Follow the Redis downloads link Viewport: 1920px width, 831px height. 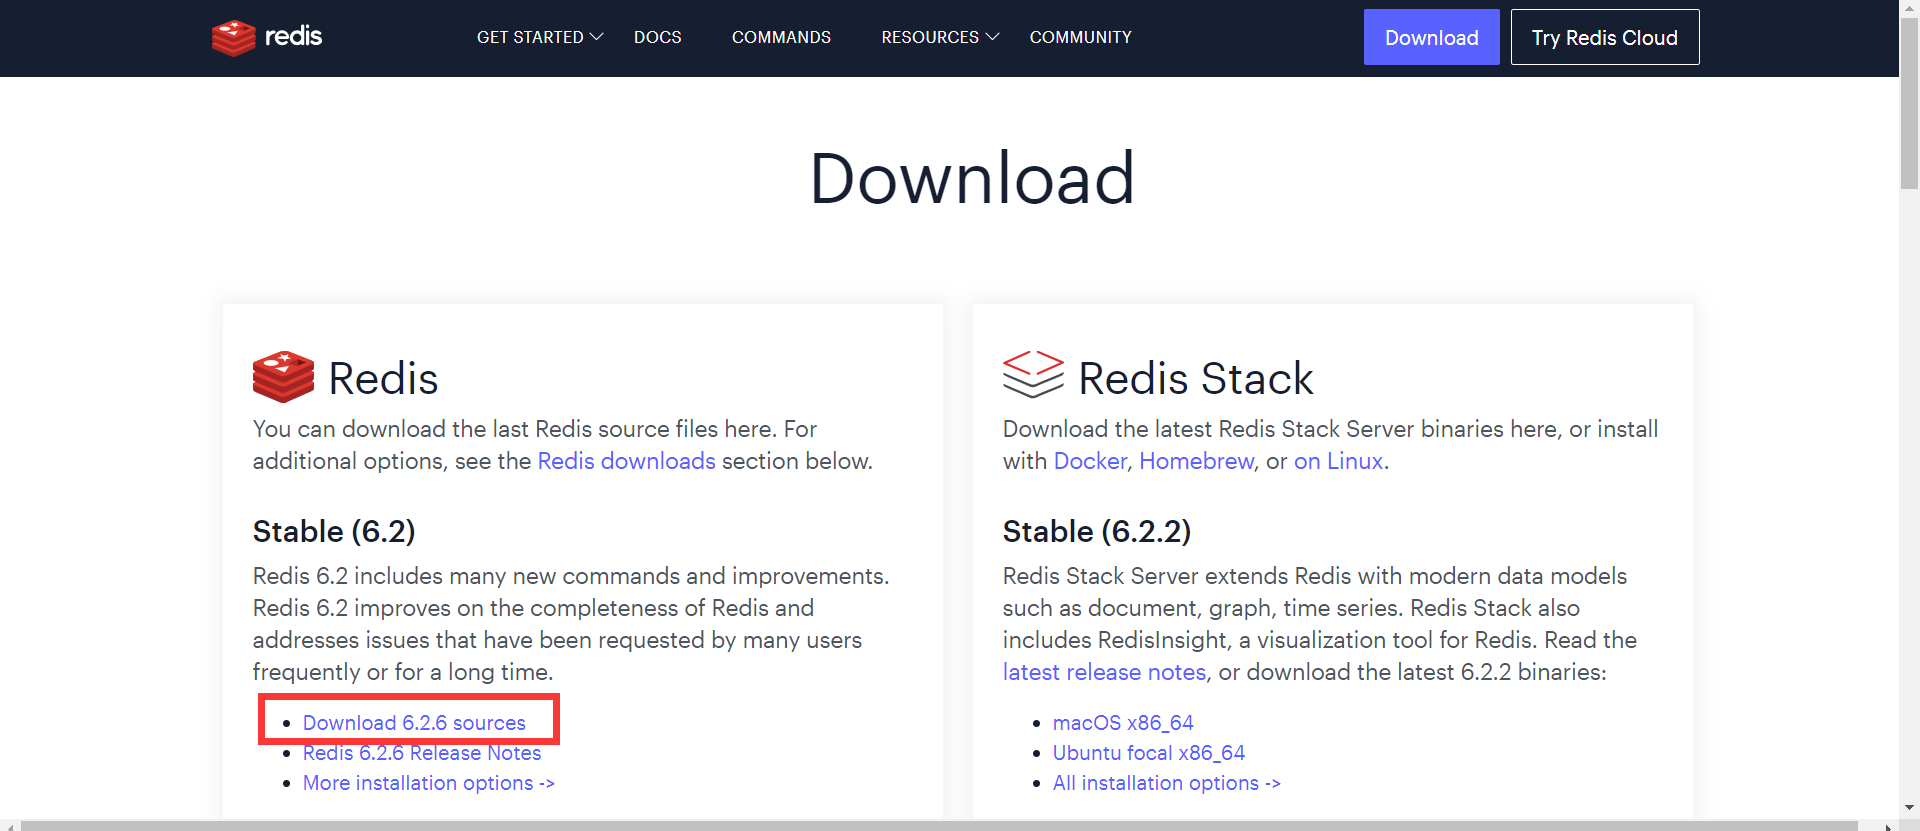click(x=626, y=461)
